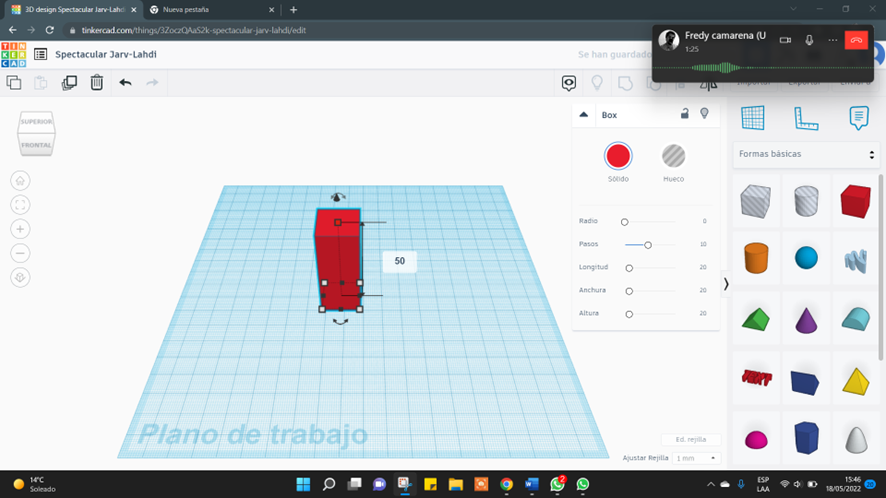This screenshot has width=886, height=498.
Task: Add the dark blue wedge shape
Action: tap(805, 383)
